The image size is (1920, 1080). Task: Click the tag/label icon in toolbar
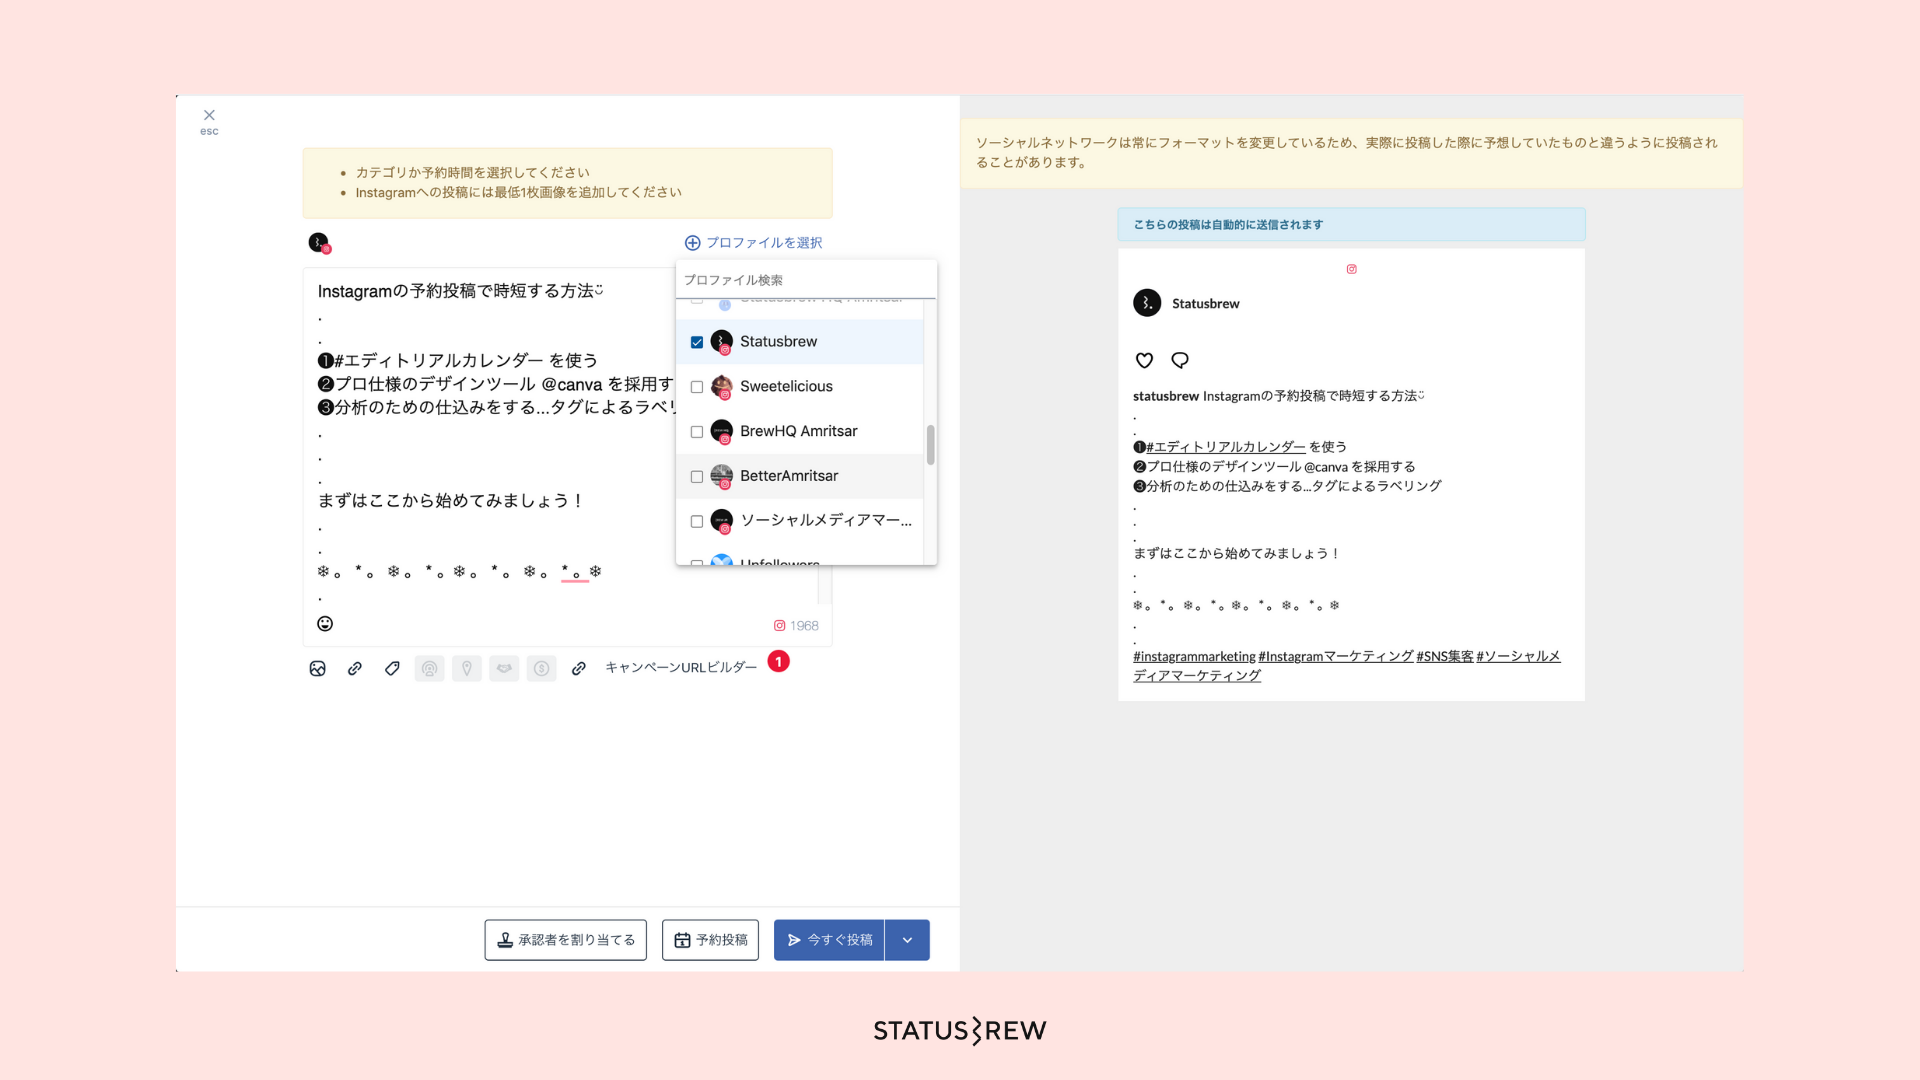(392, 667)
